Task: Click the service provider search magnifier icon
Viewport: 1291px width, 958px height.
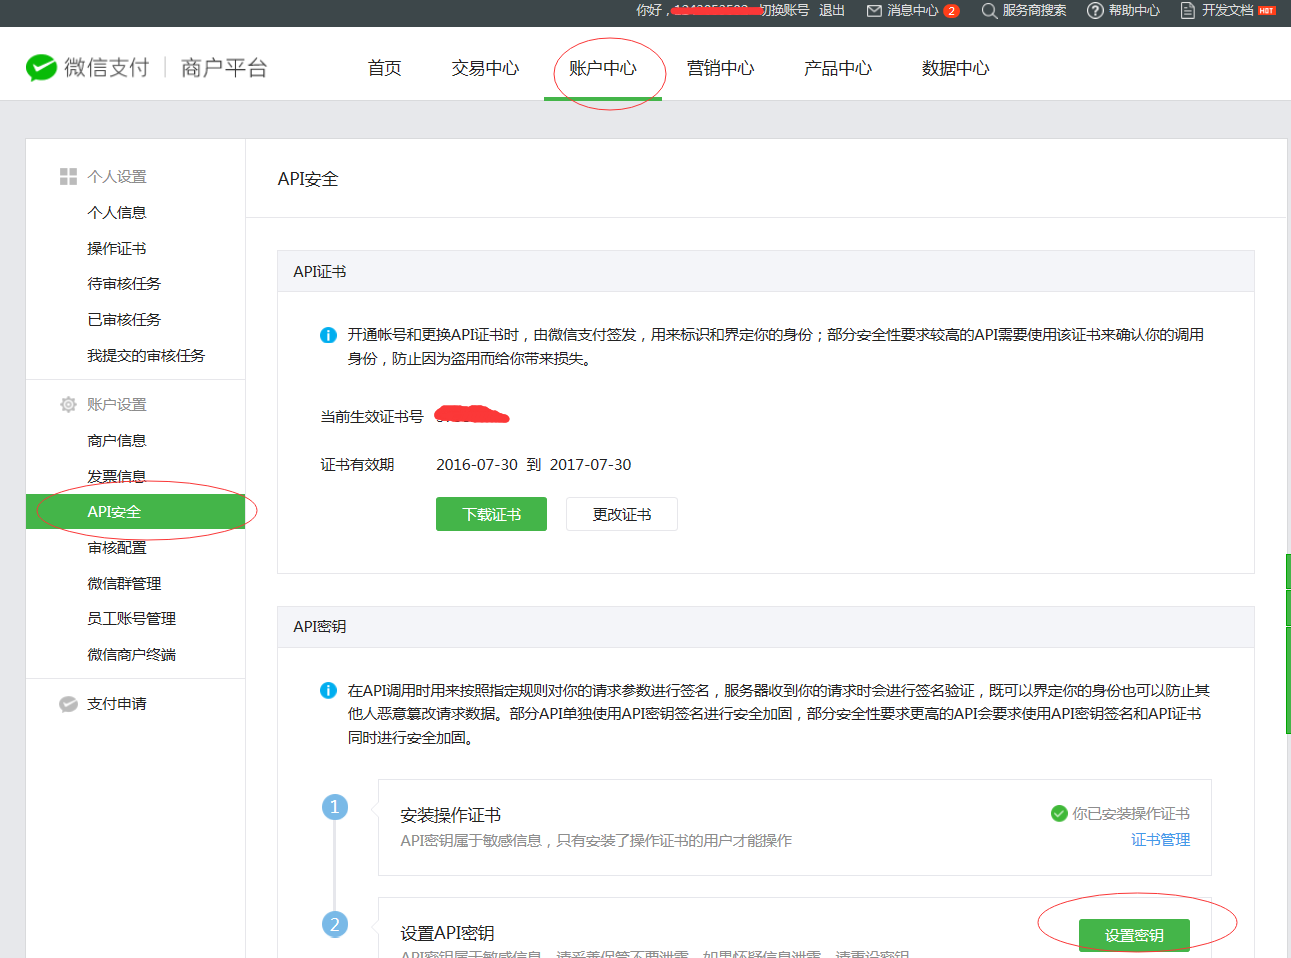Action: tap(989, 11)
